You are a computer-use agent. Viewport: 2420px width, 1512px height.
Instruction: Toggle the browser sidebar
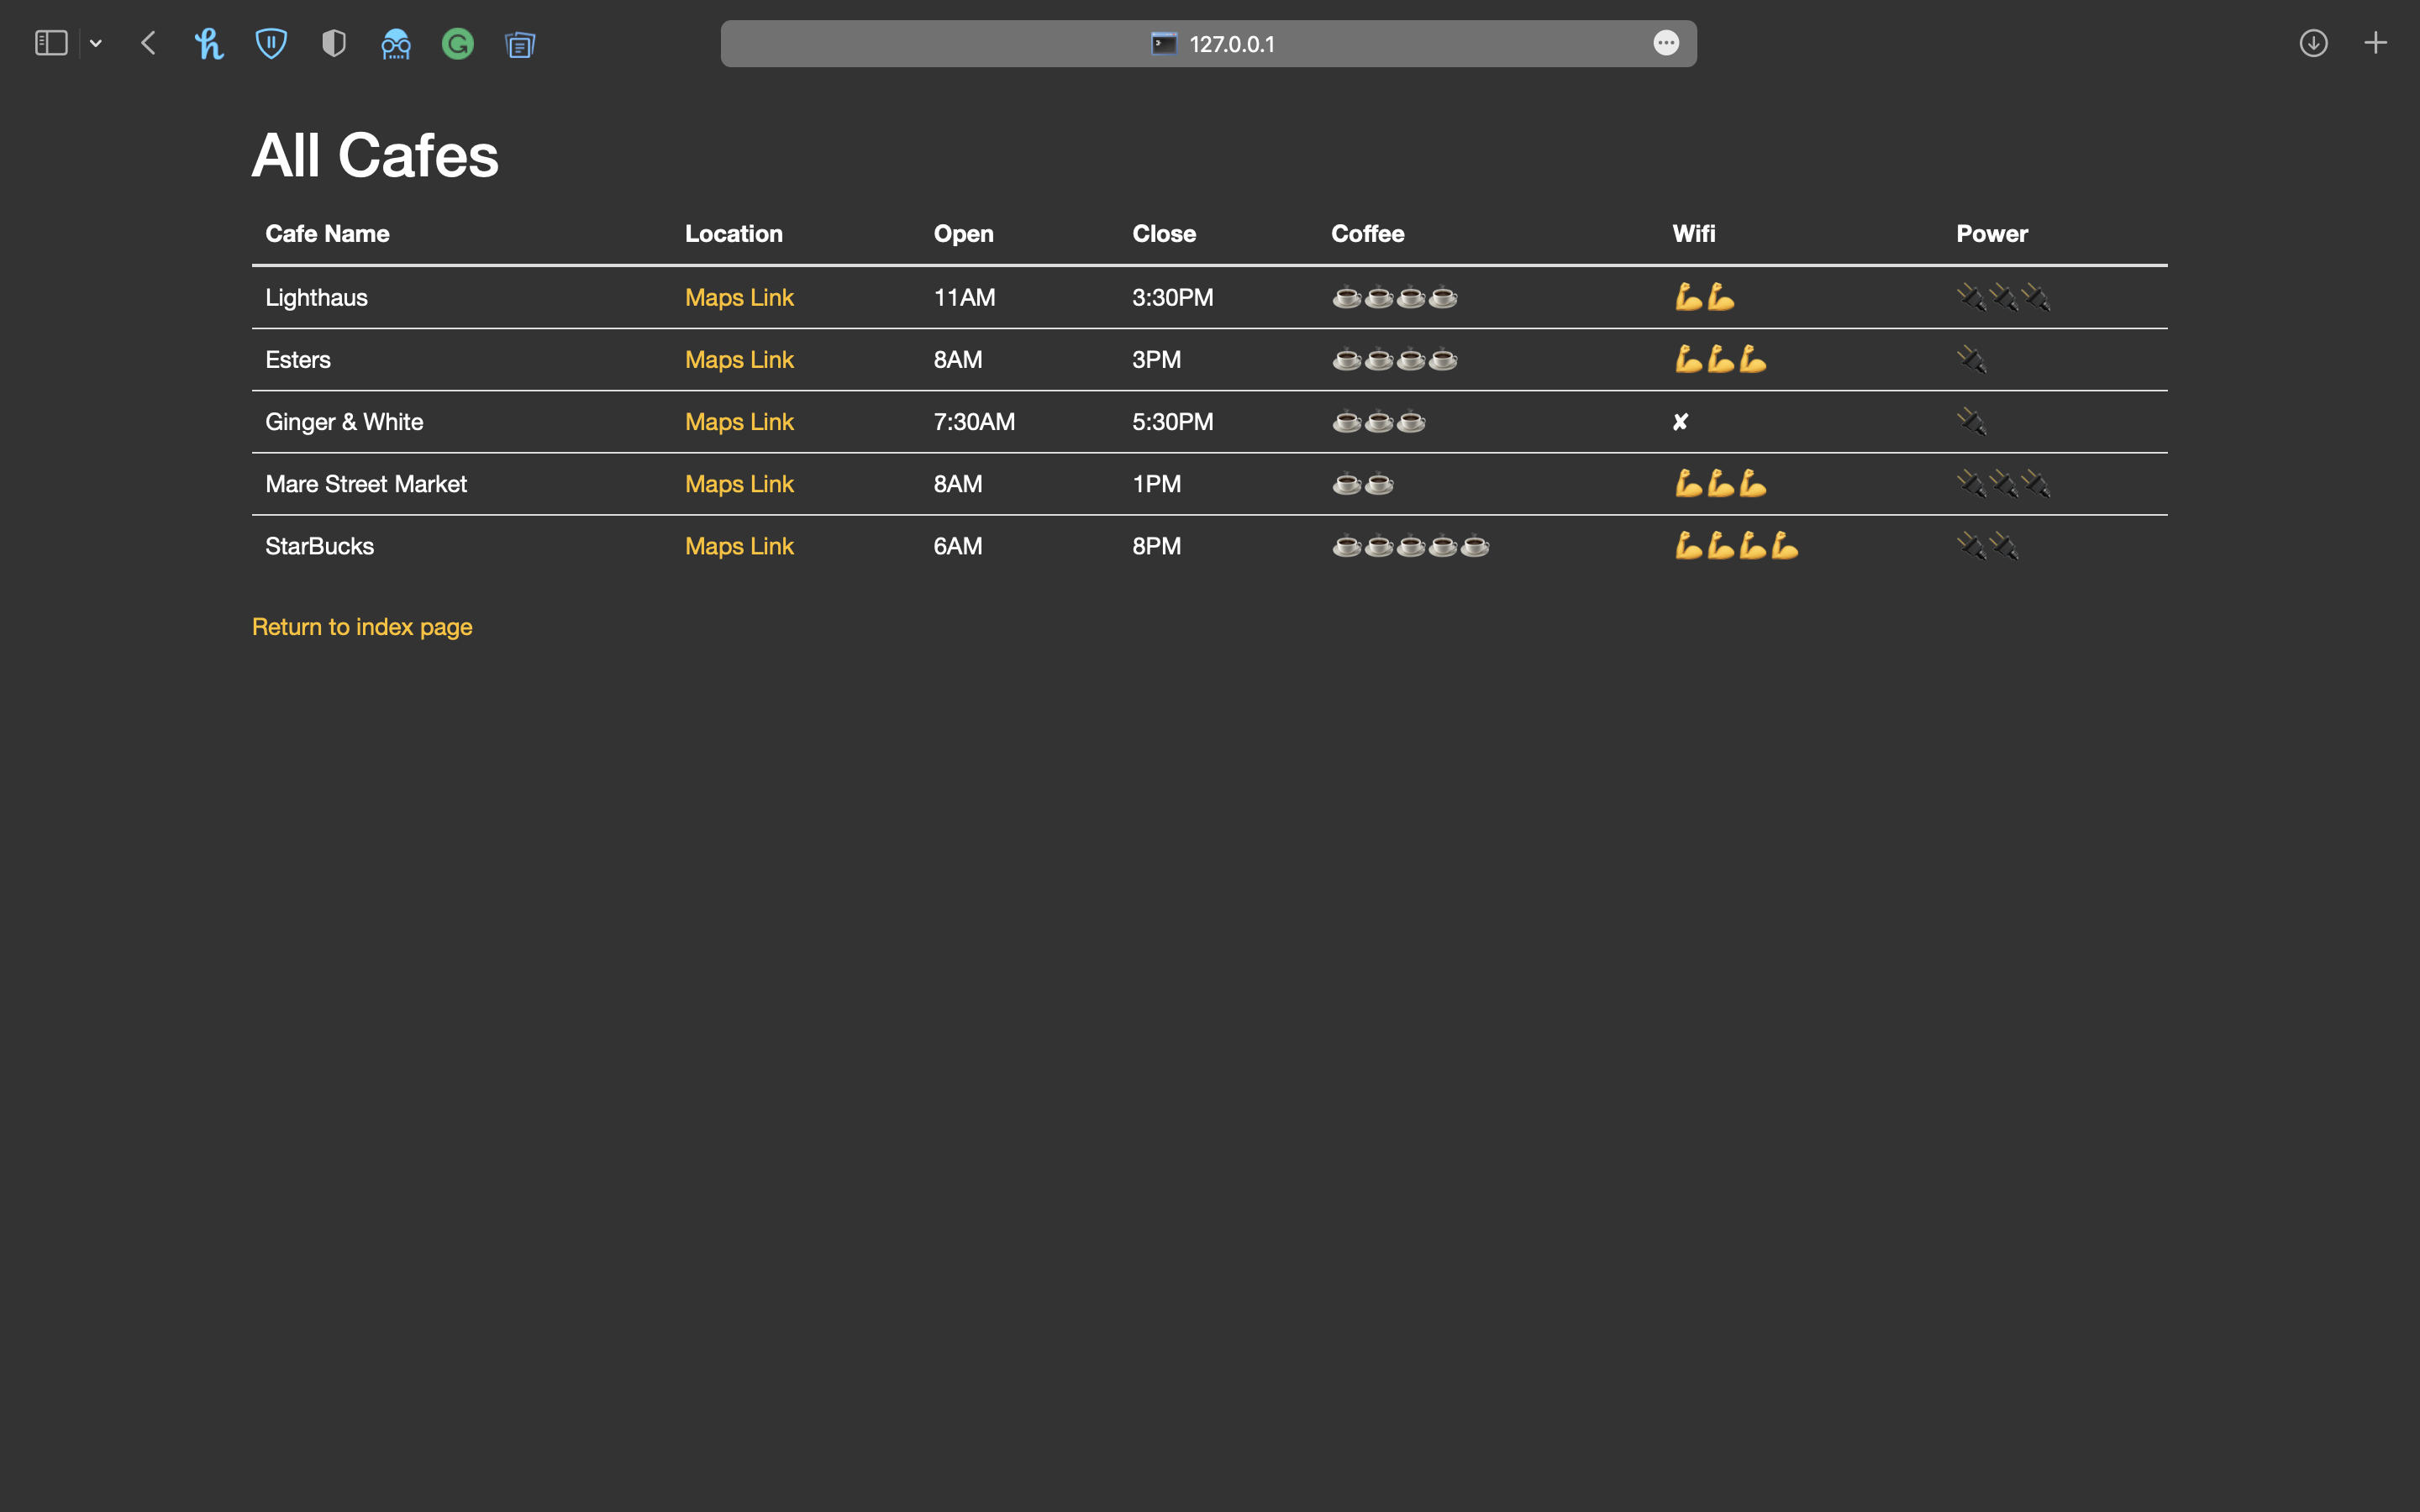[50, 43]
